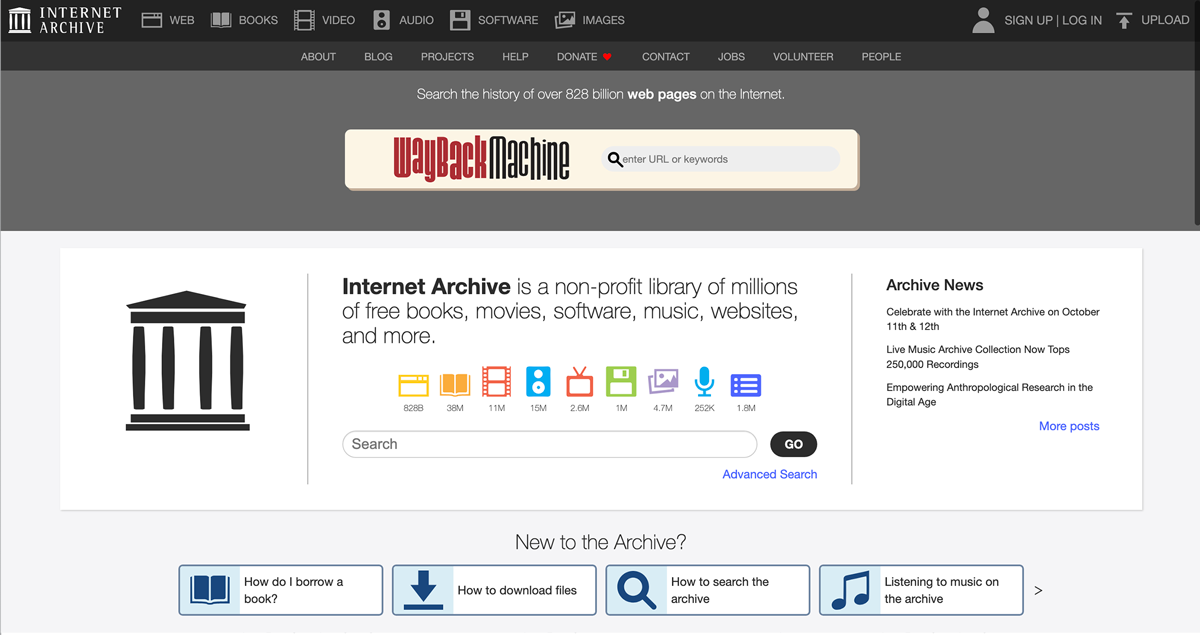Viewport: 1200px width, 635px height.
Task: Expand next help cards with right arrow
Action: (1038, 591)
